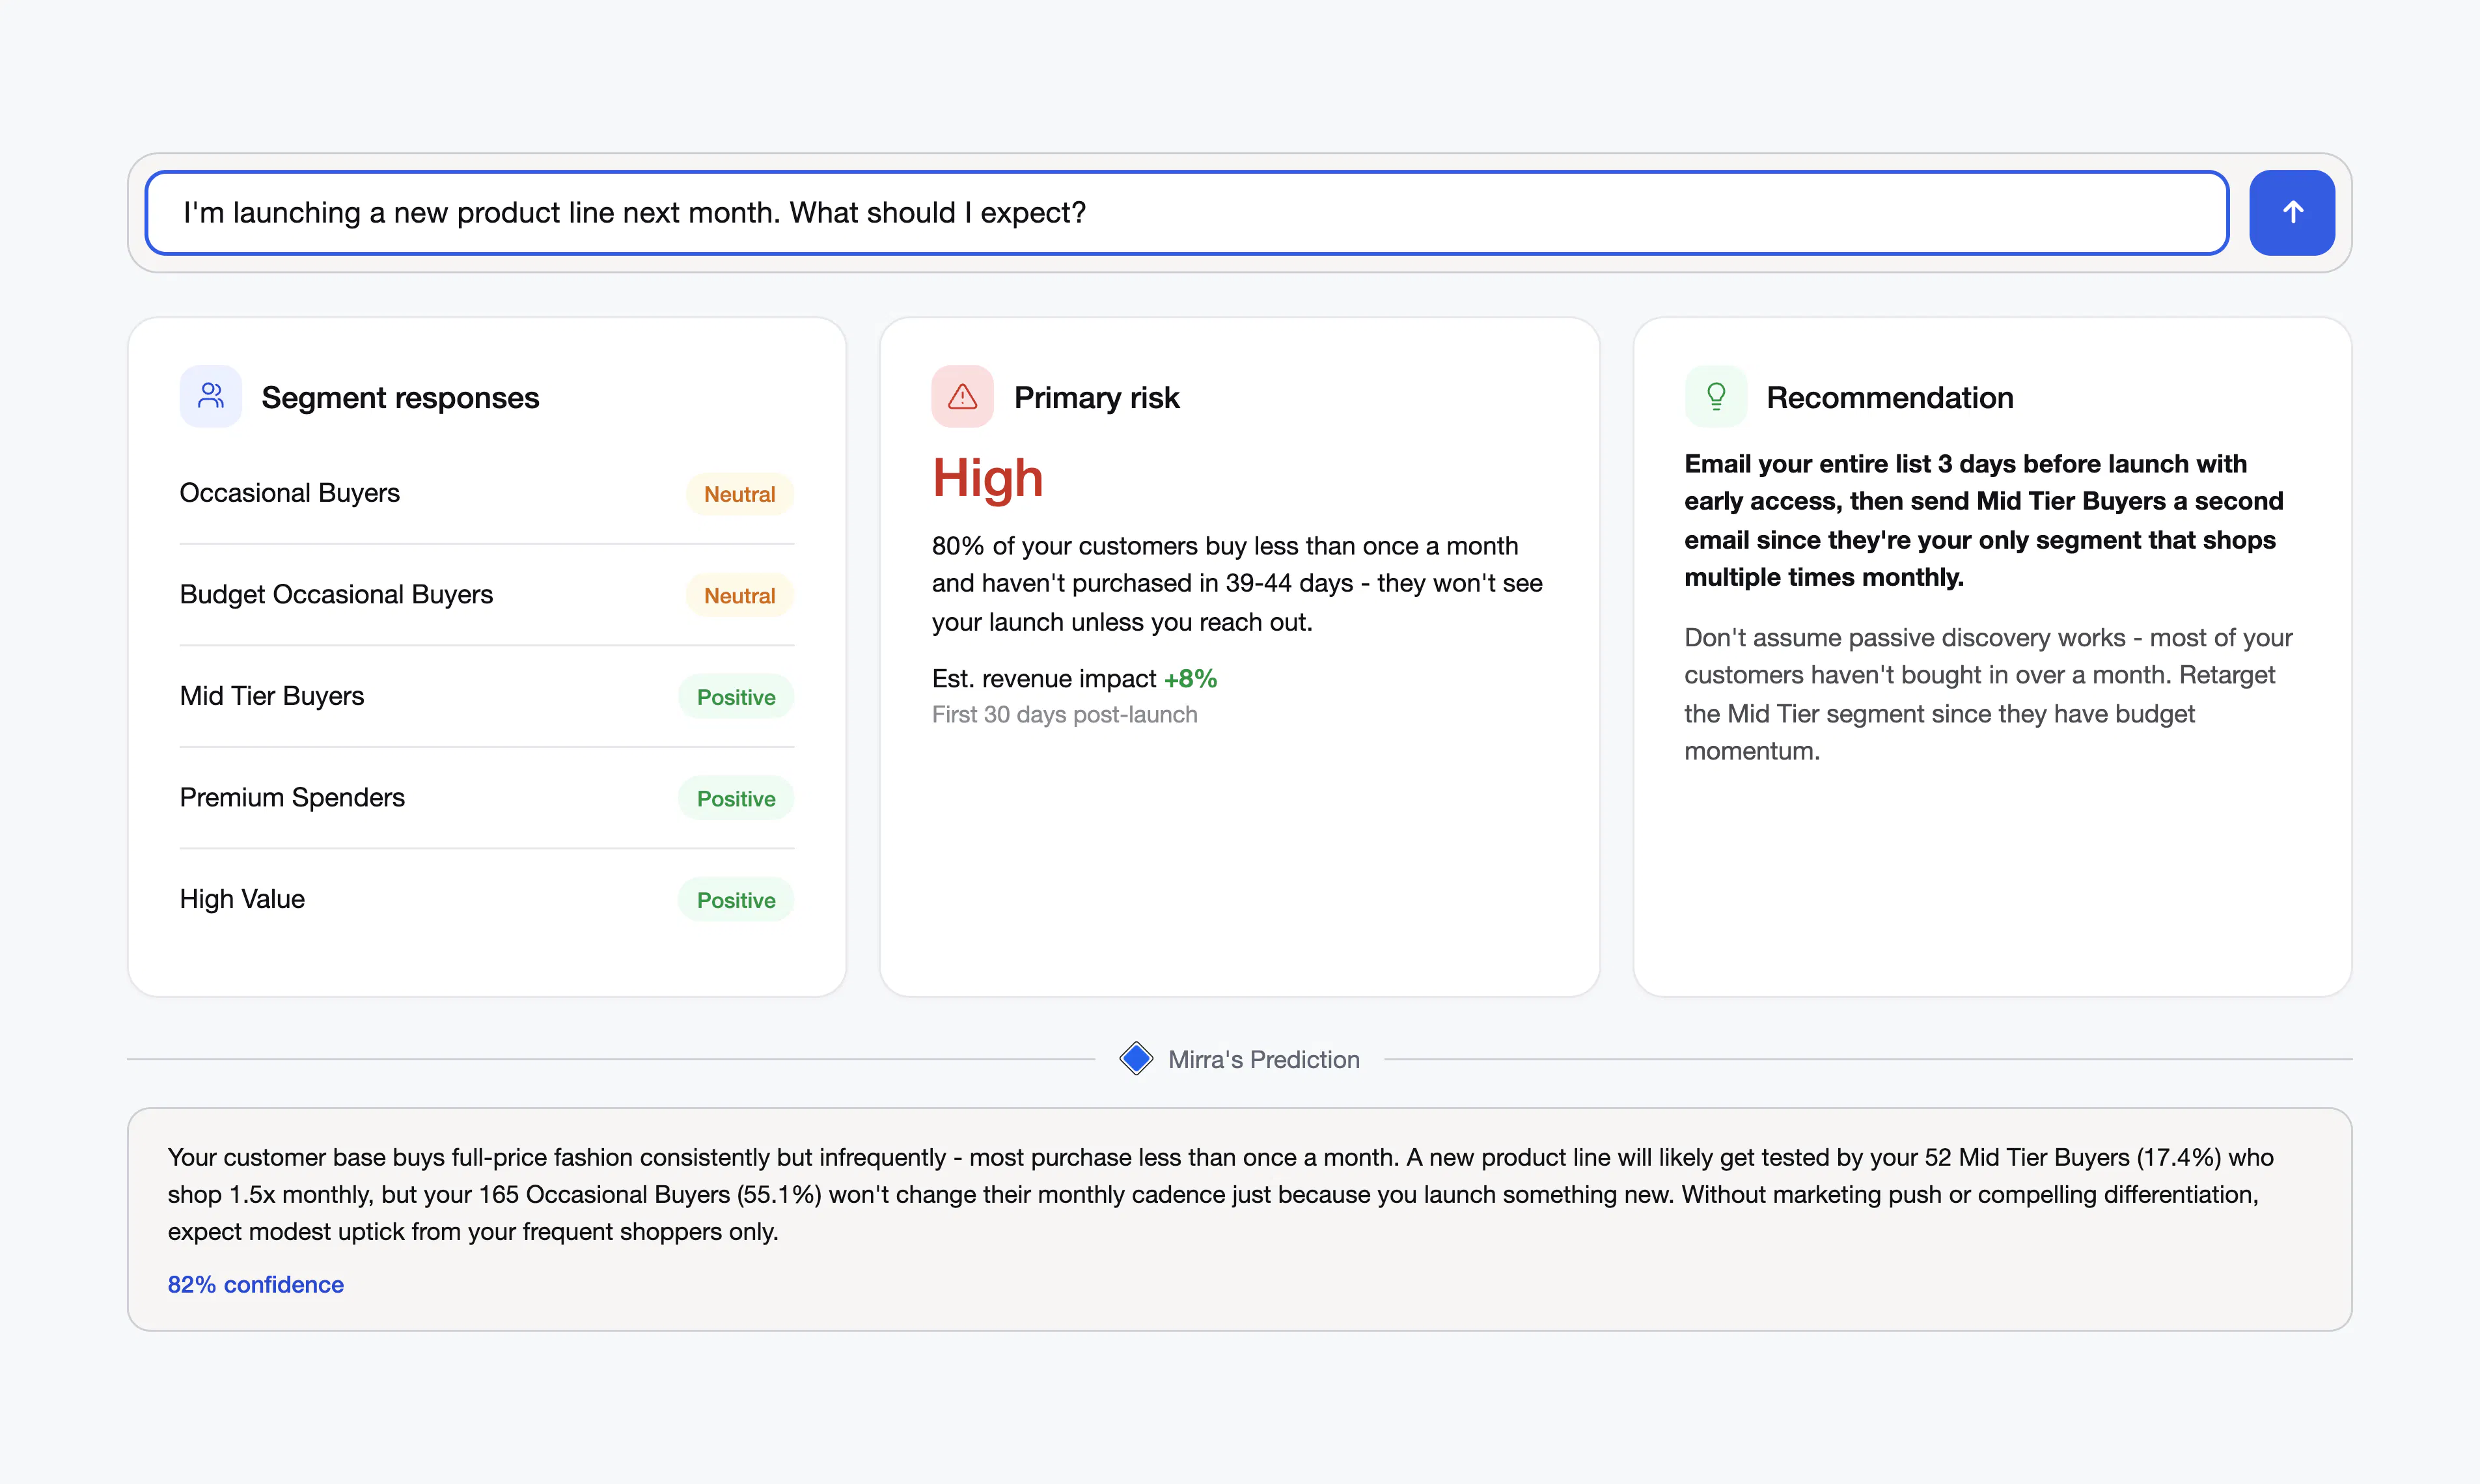Click the Neutral badge for Occasional Buyers
Screen dimensions: 2480x1484
[740, 494]
